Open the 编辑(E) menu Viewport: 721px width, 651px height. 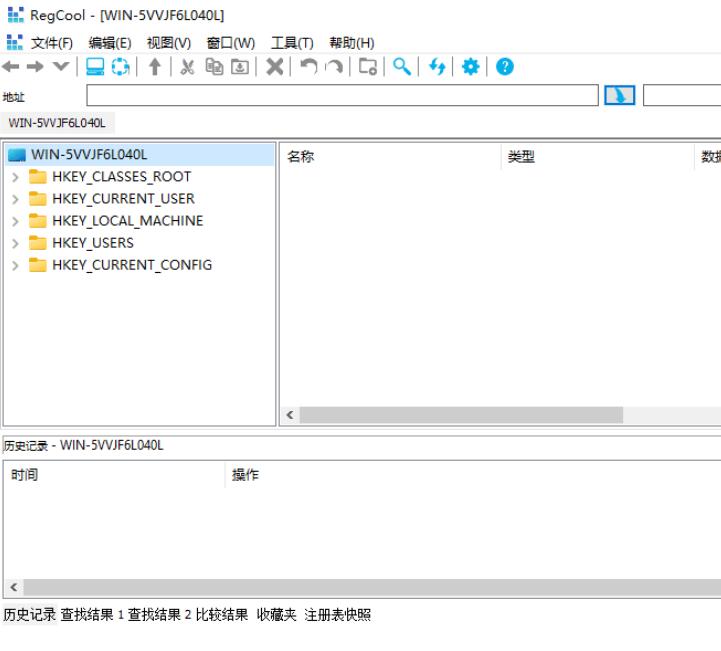click(110, 43)
